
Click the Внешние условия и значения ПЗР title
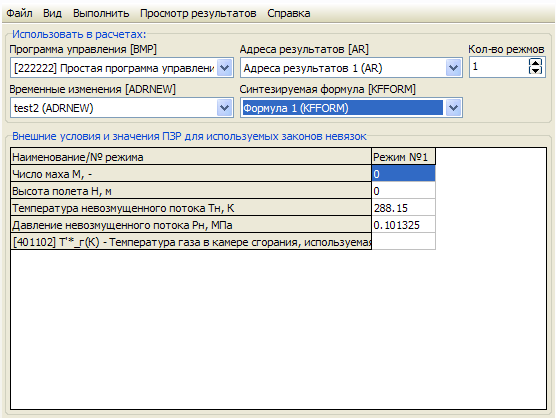[x=189, y=136]
